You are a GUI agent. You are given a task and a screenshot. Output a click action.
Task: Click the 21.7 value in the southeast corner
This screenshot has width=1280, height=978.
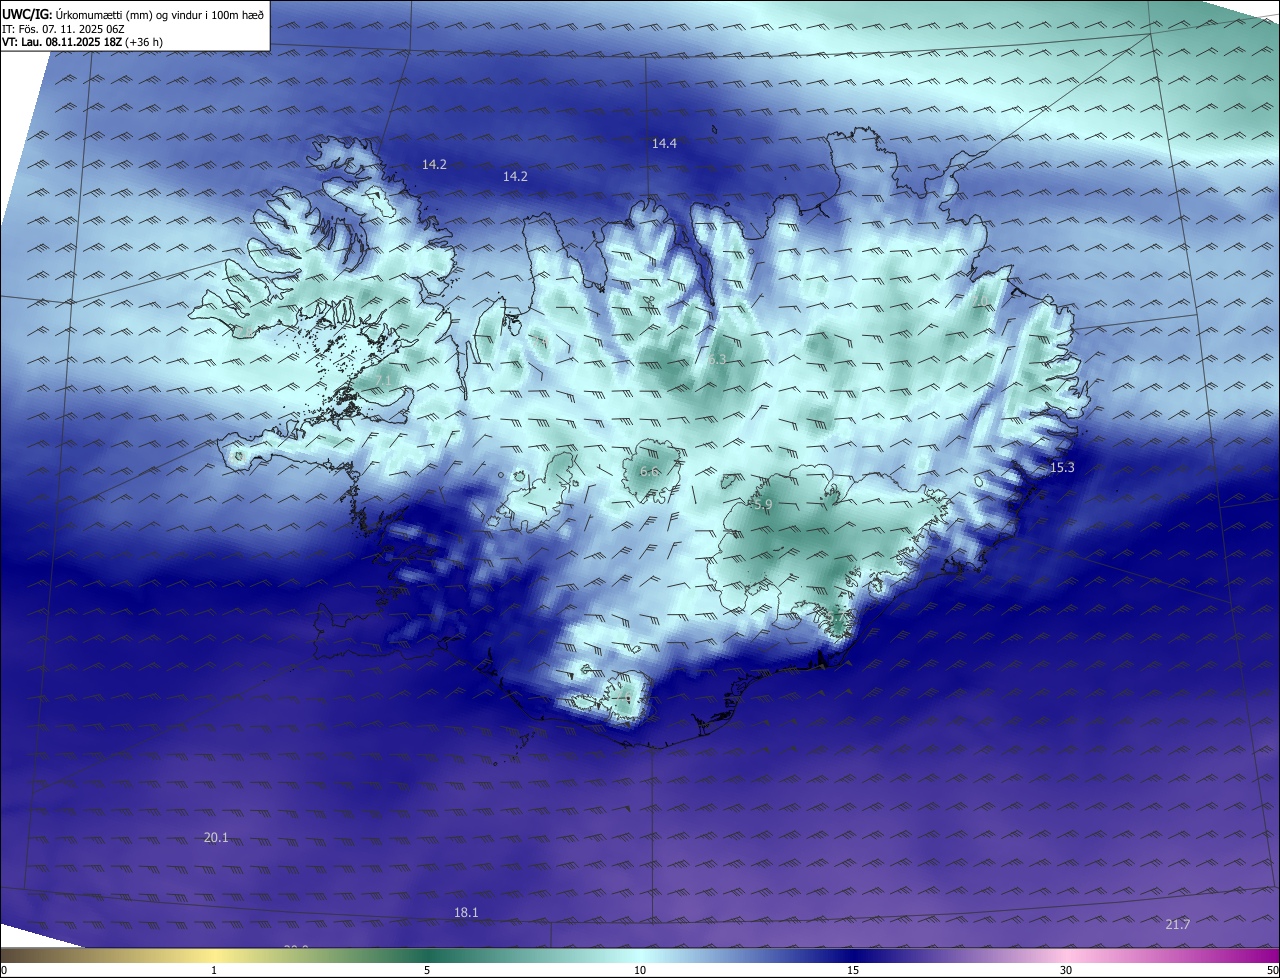pyautogui.click(x=1178, y=925)
